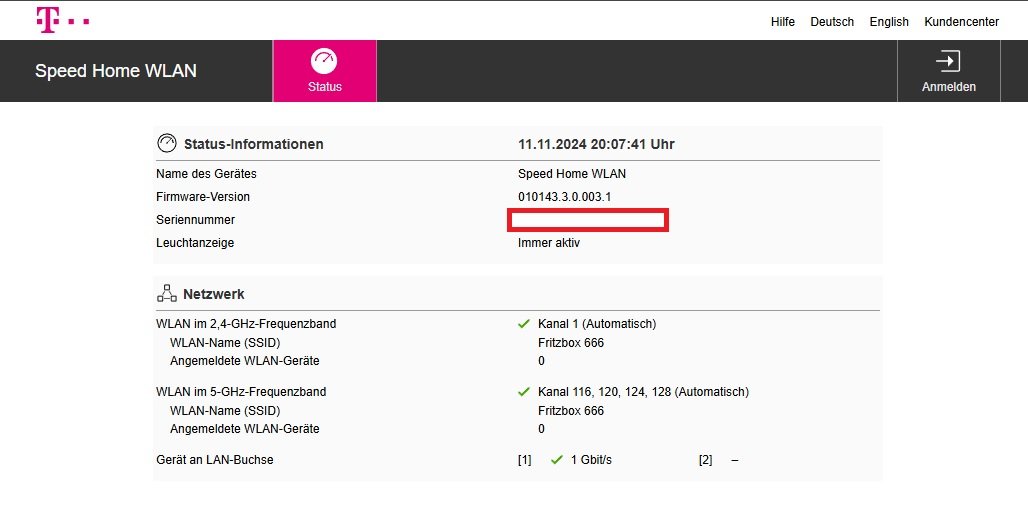The width and height of the screenshot is (1028, 528).
Task: Select the device name value Speed Home WLAN
Action: (572, 174)
